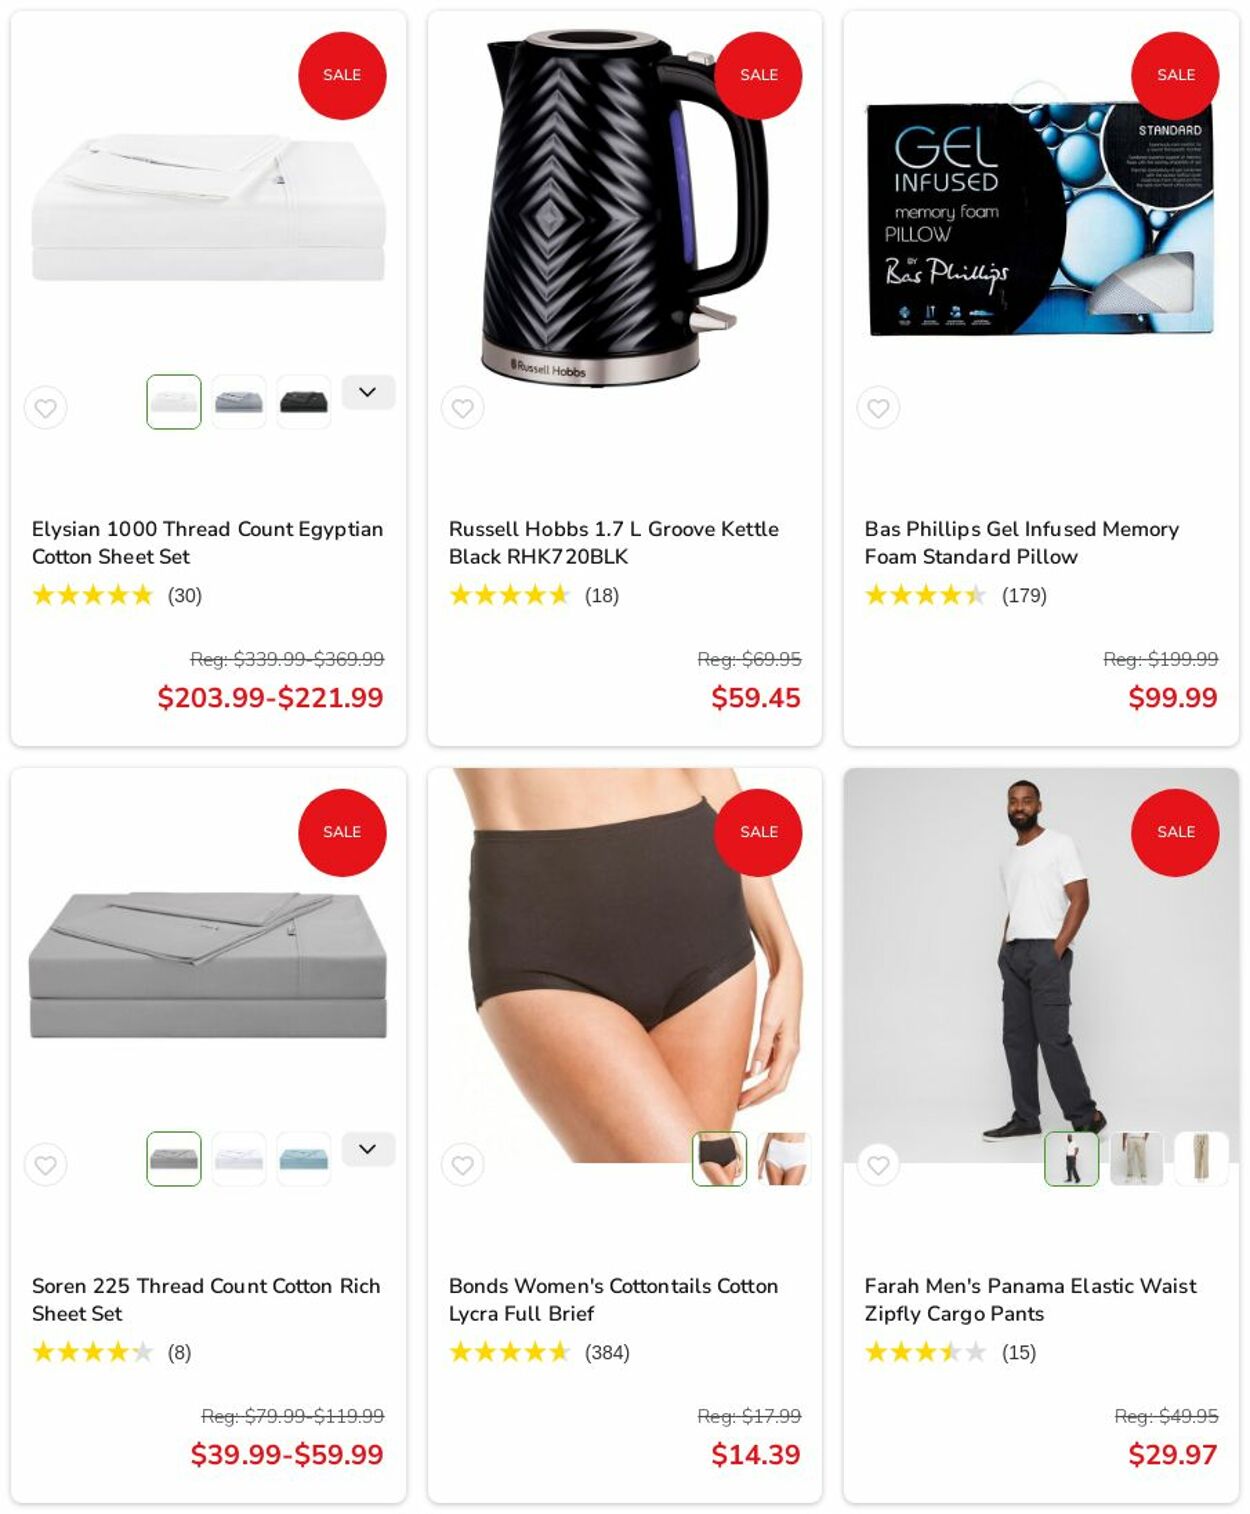The height and width of the screenshot is (1514, 1250).
Task: Save Bonds Cottontails brief with heart icon
Action: (462, 1165)
